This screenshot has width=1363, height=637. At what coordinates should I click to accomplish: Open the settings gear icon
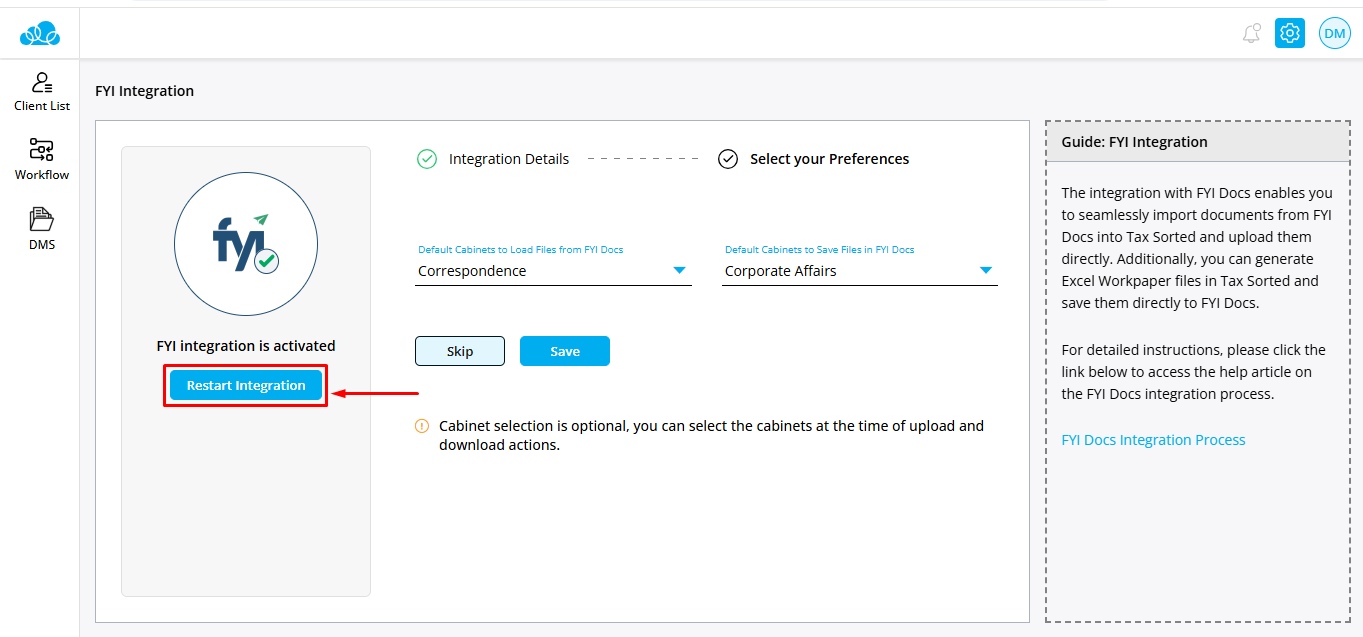(1290, 33)
